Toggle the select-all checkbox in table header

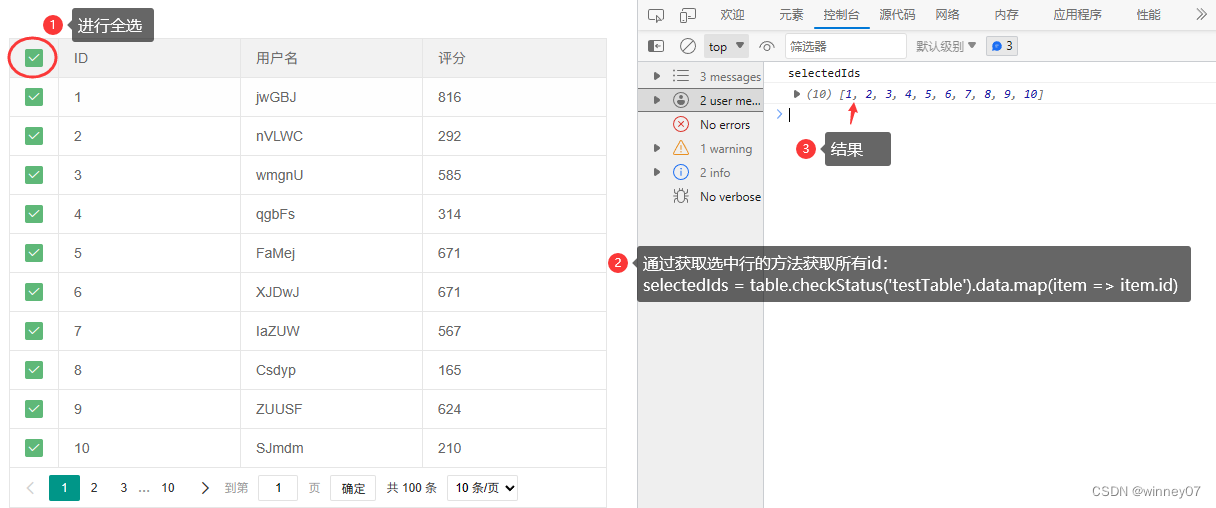34,58
